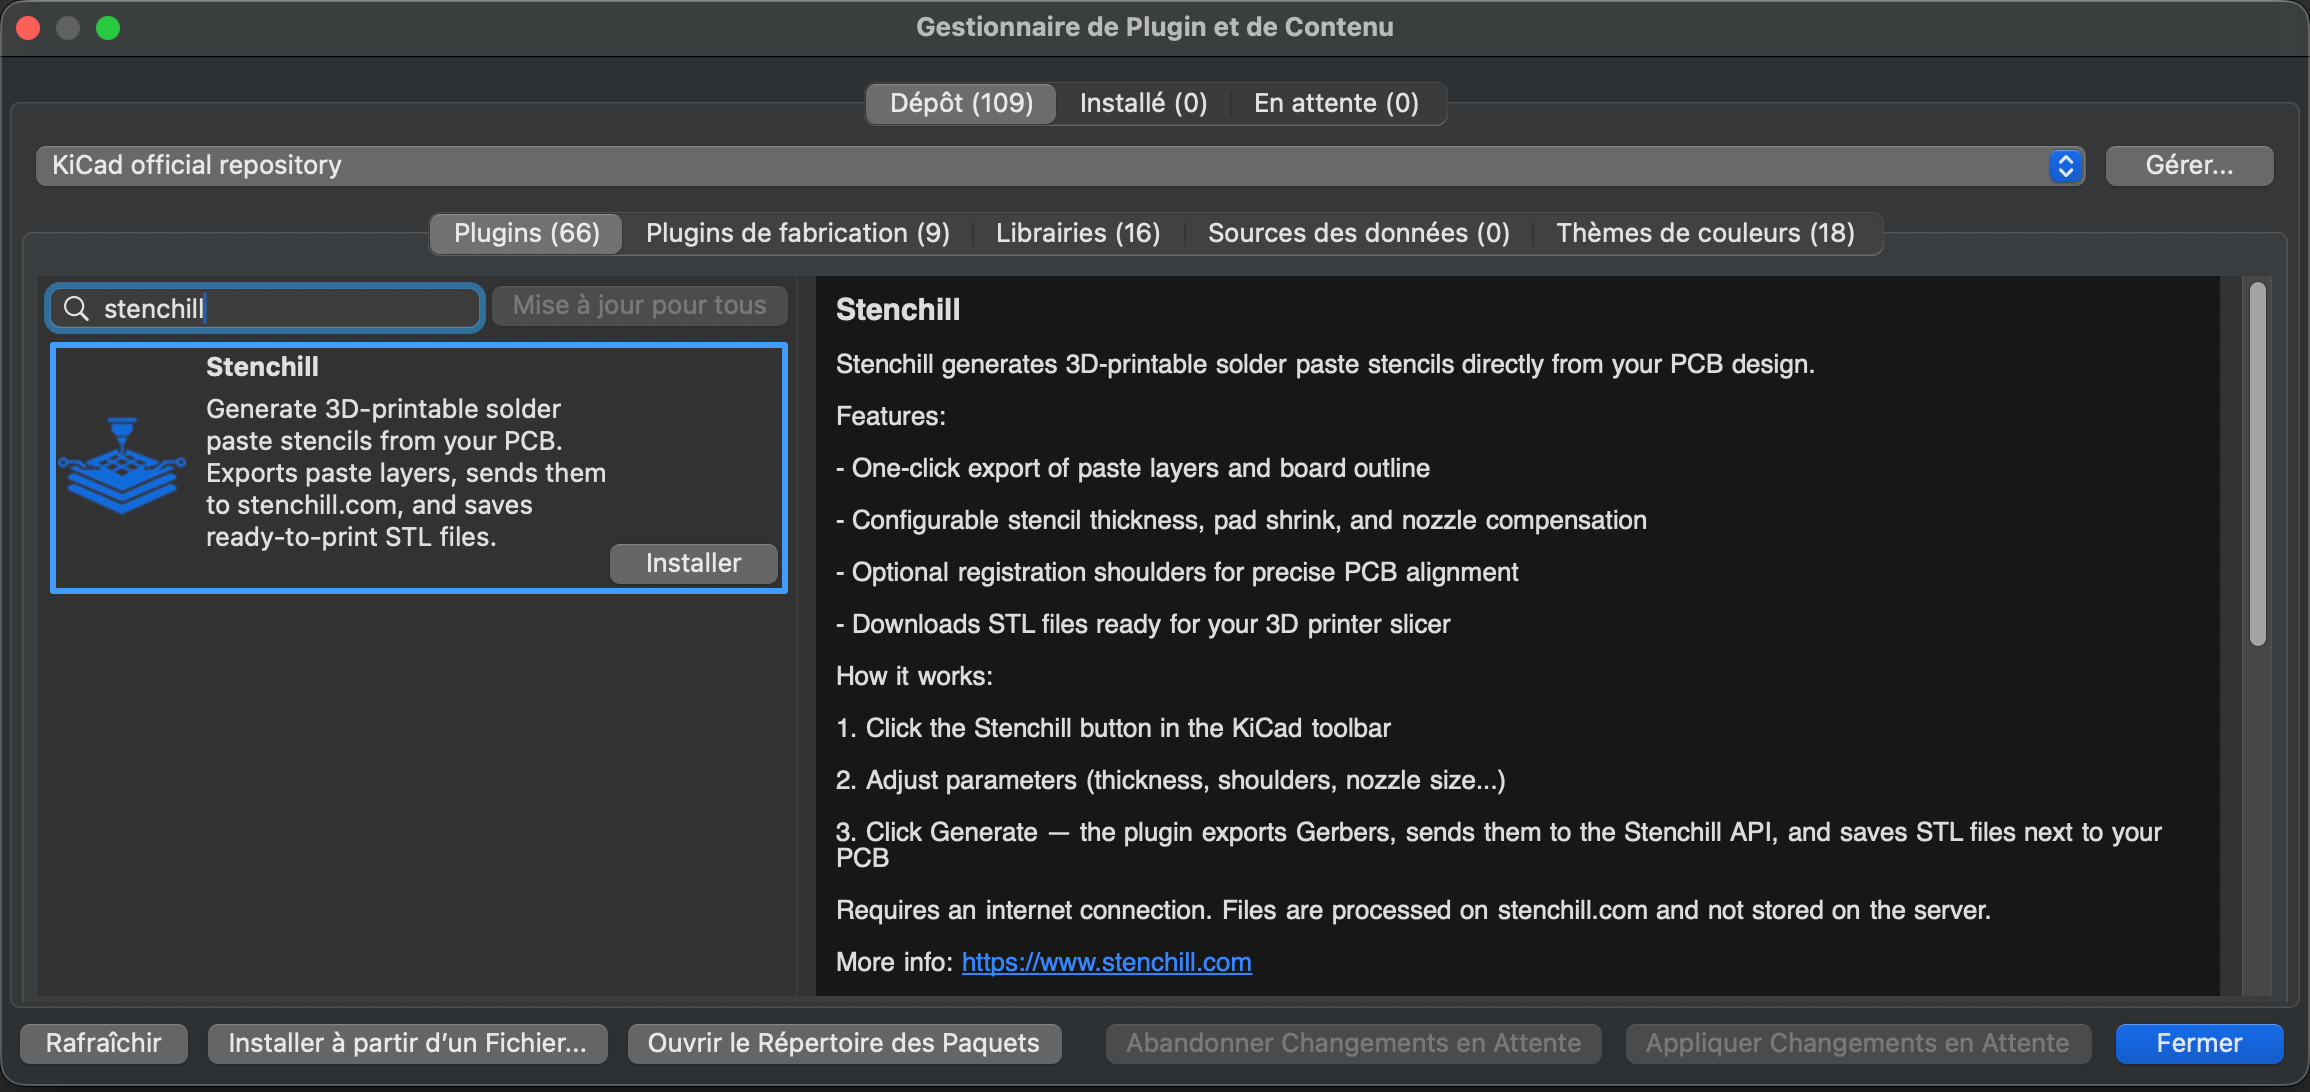
Task: Click the 'Features:' line in description
Action: (890, 416)
